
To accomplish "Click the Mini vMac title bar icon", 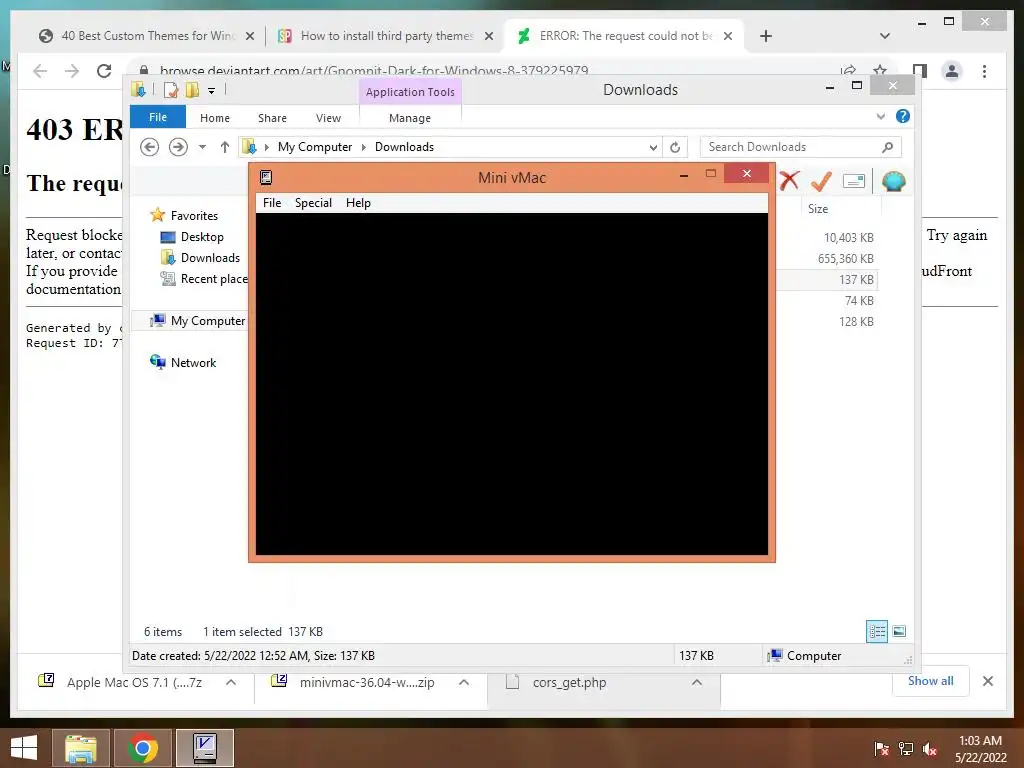I will tap(266, 178).
